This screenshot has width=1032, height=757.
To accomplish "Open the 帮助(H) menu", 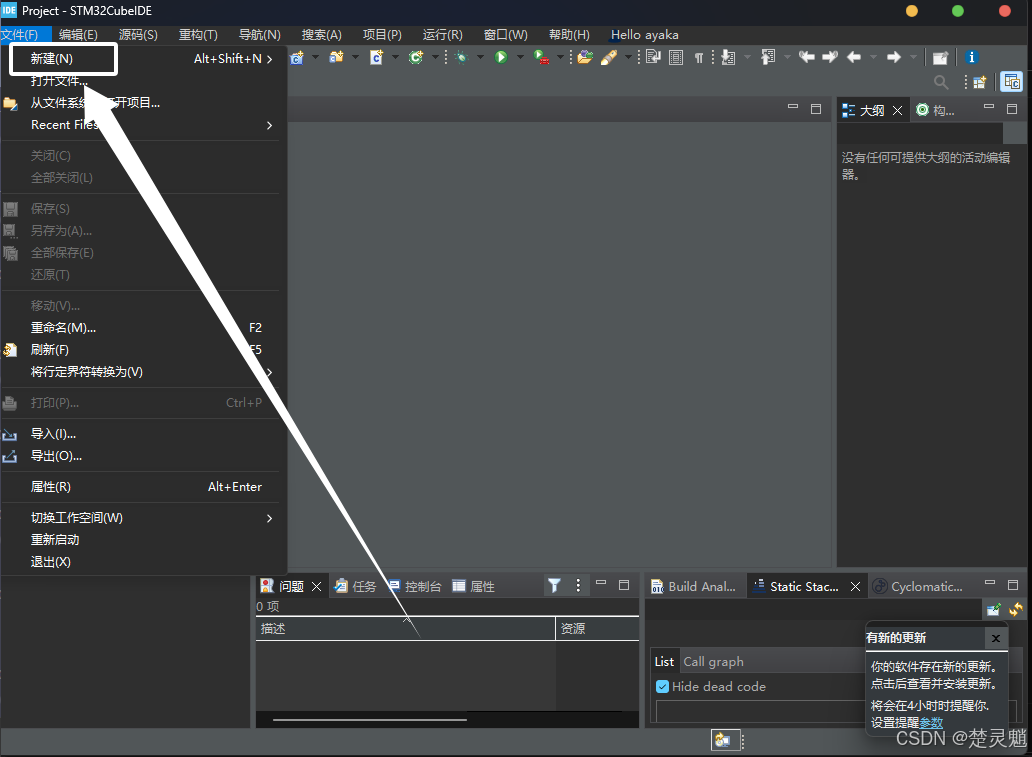I will point(569,35).
